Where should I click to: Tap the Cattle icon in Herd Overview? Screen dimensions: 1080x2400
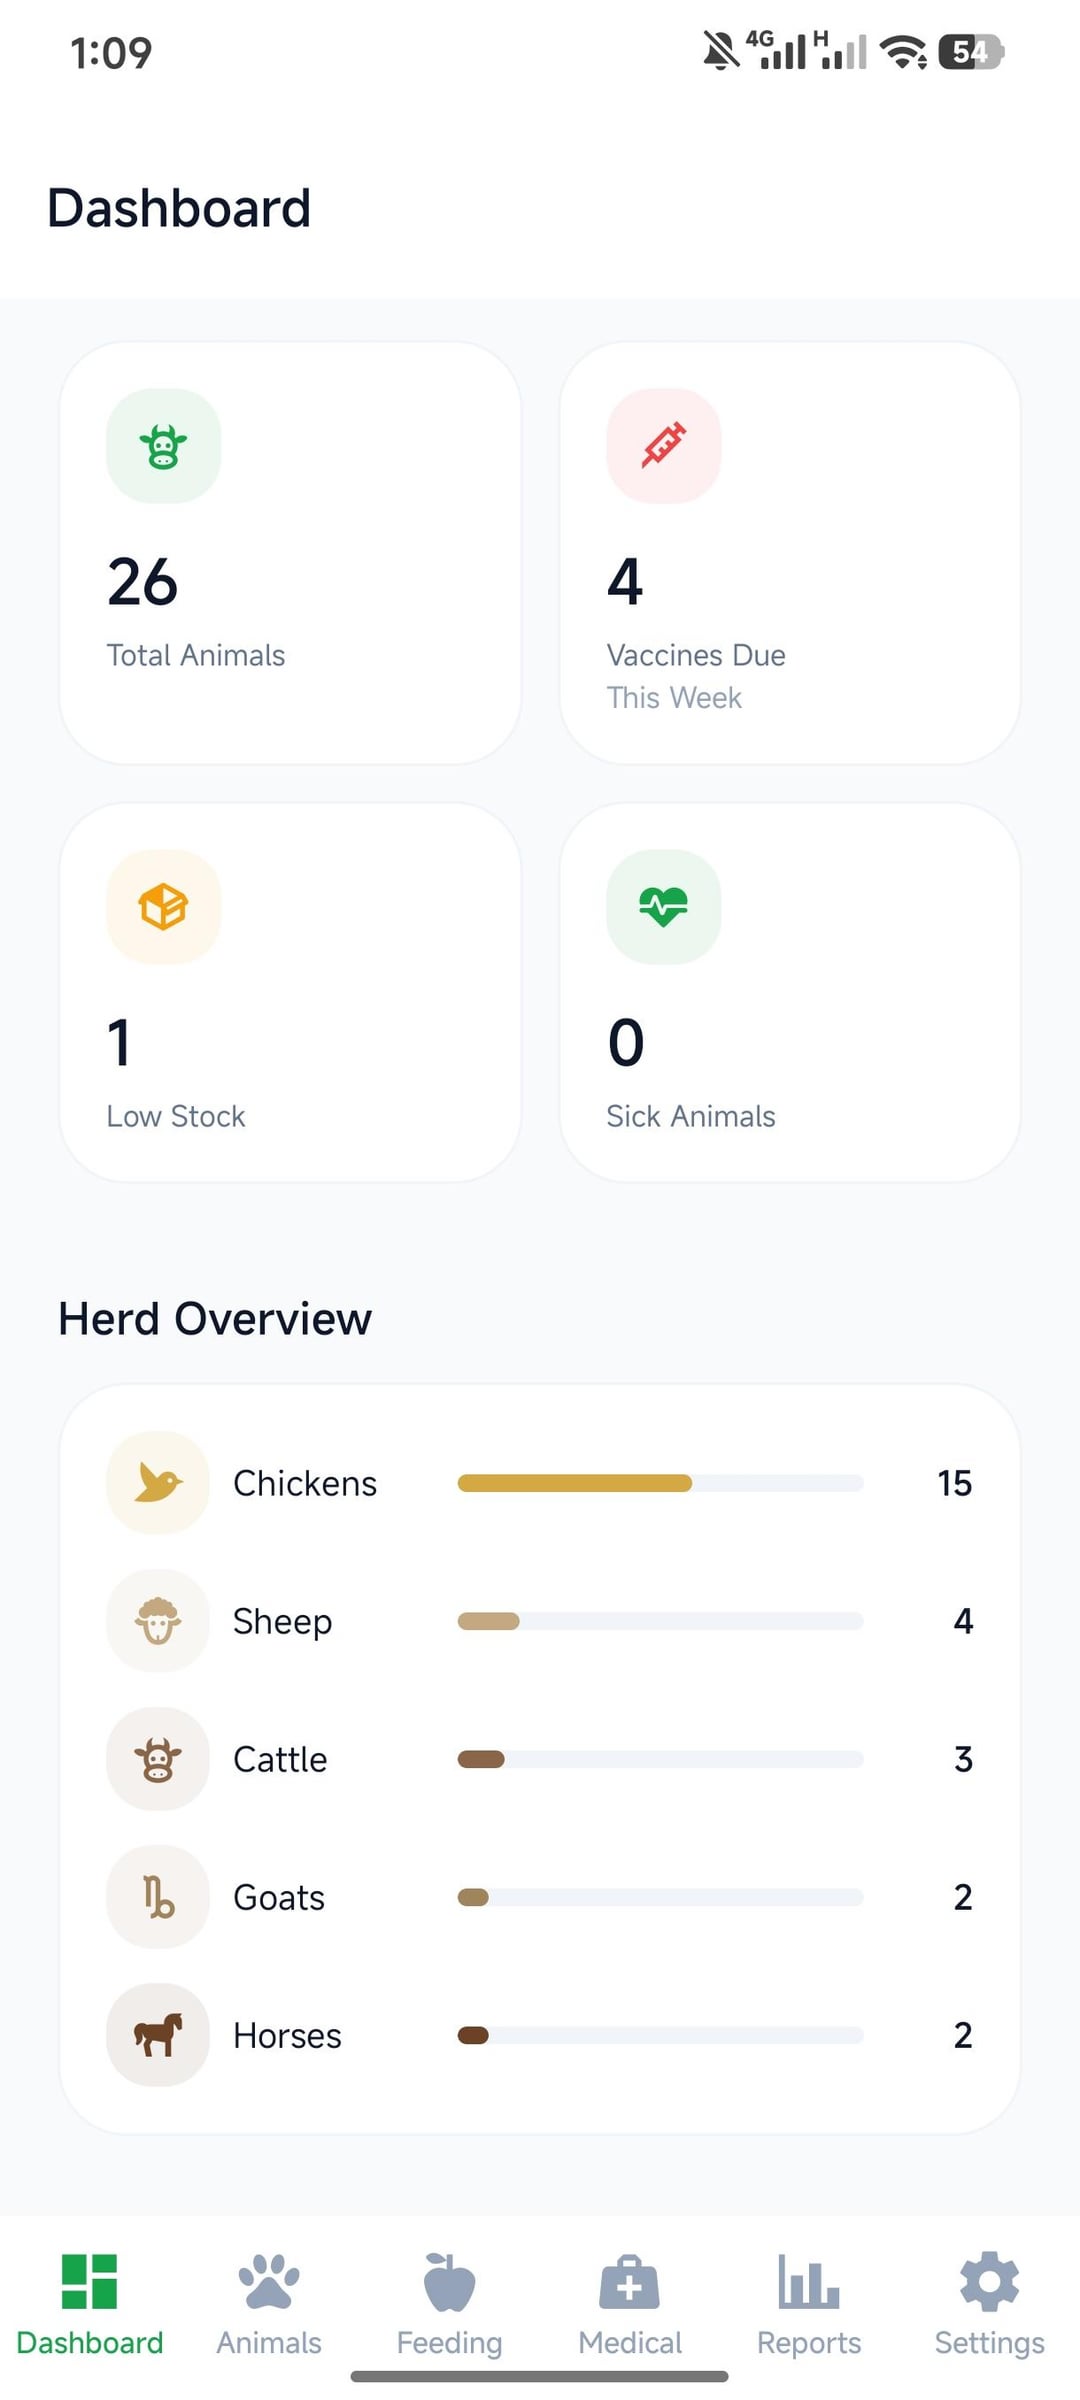tap(158, 1758)
